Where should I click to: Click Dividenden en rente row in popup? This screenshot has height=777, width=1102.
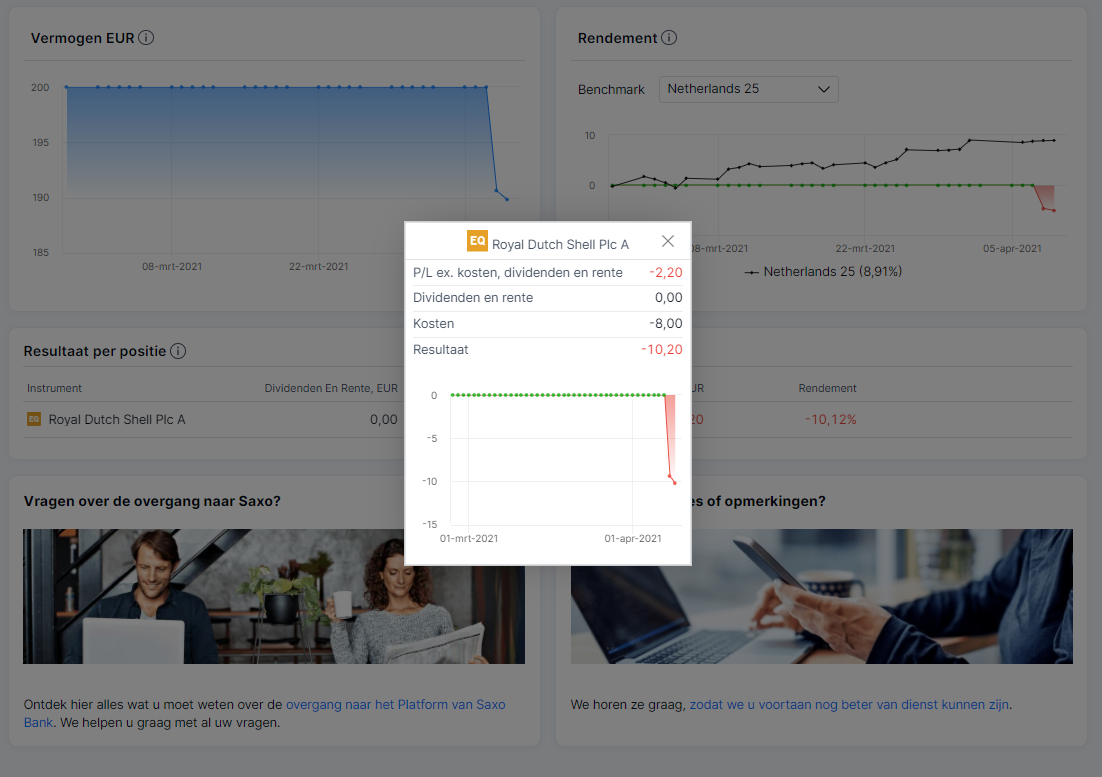click(547, 298)
